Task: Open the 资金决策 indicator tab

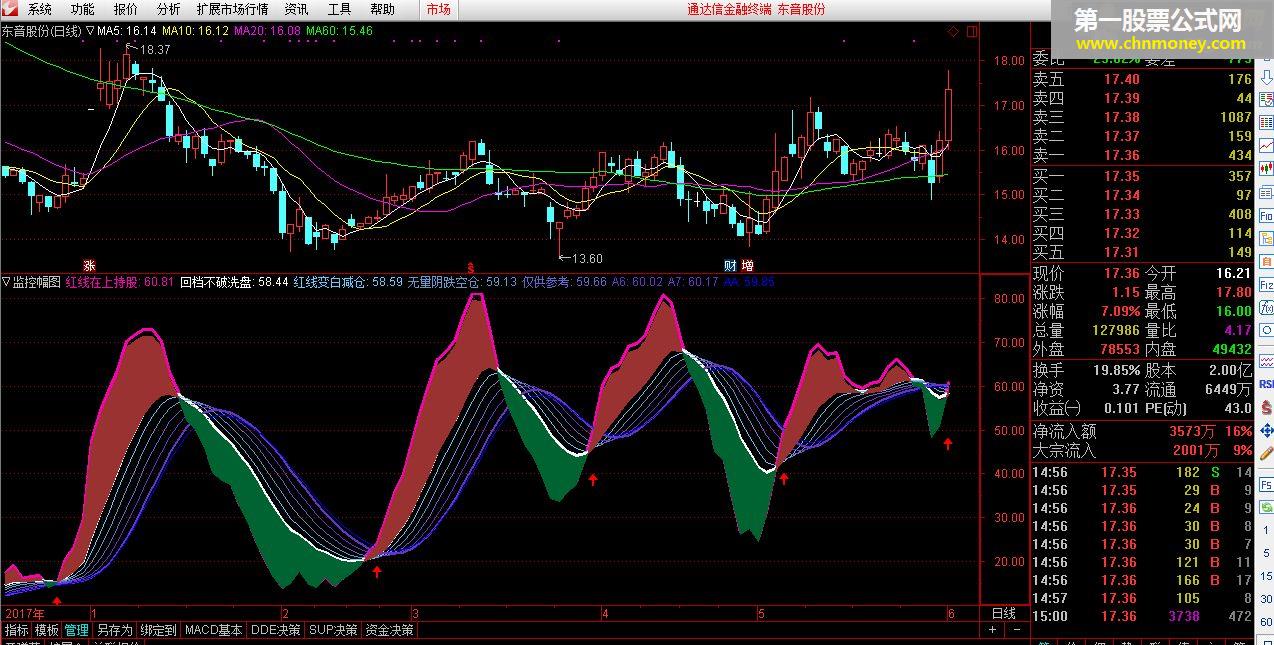Action: [x=389, y=630]
